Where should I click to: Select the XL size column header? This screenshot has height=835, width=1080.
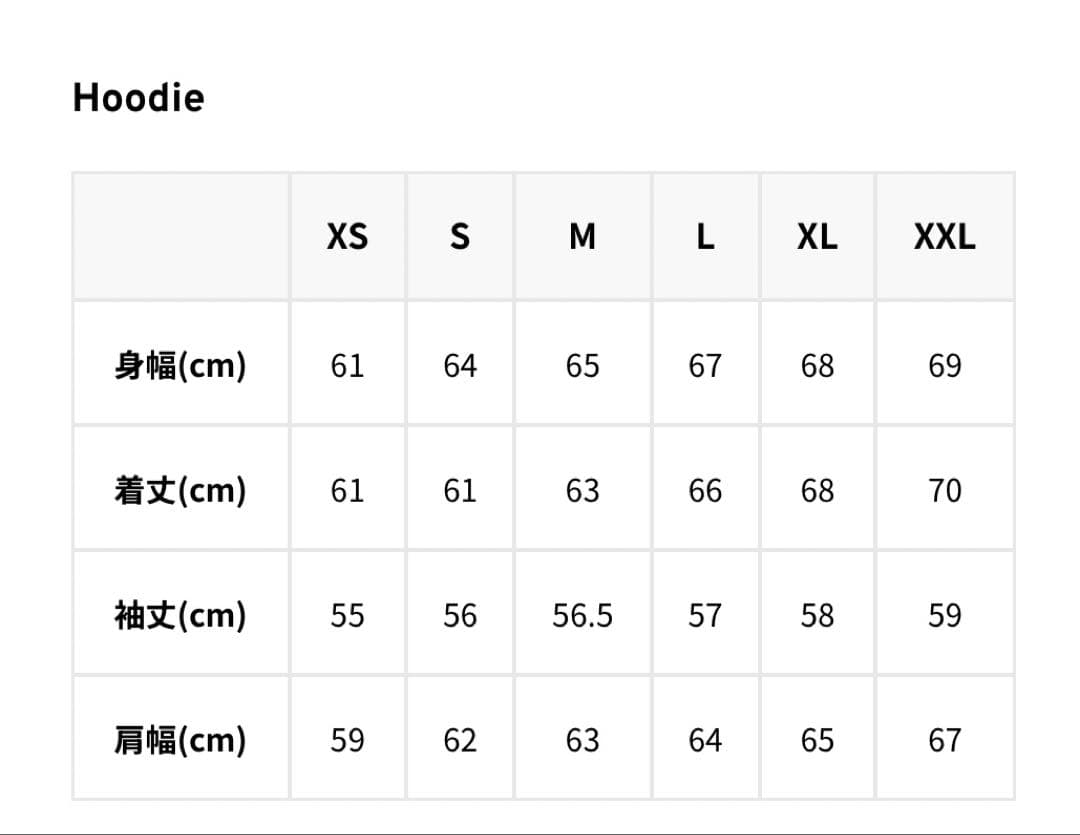[x=817, y=237]
